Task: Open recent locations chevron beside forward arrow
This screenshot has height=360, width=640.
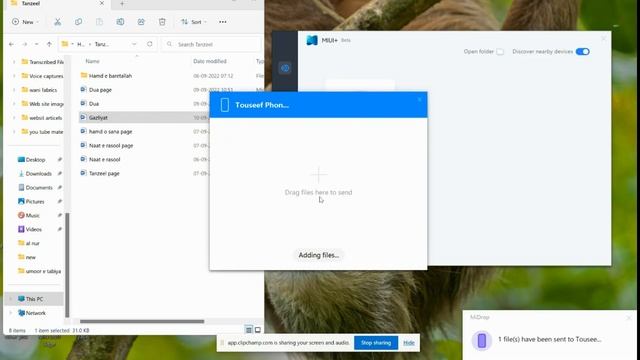Action: (x=36, y=44)
